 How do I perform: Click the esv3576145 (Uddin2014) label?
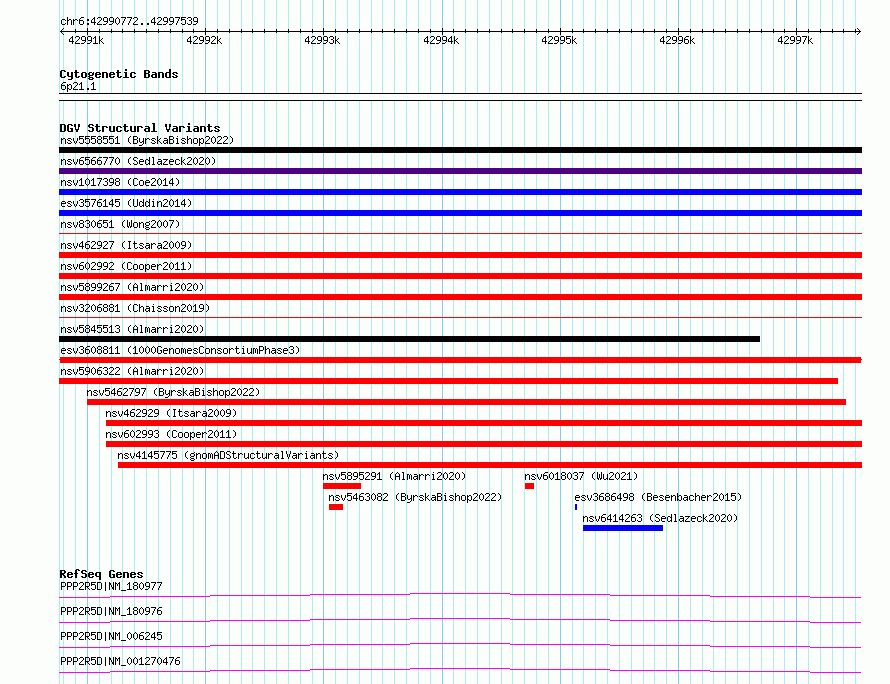(125, 203)
